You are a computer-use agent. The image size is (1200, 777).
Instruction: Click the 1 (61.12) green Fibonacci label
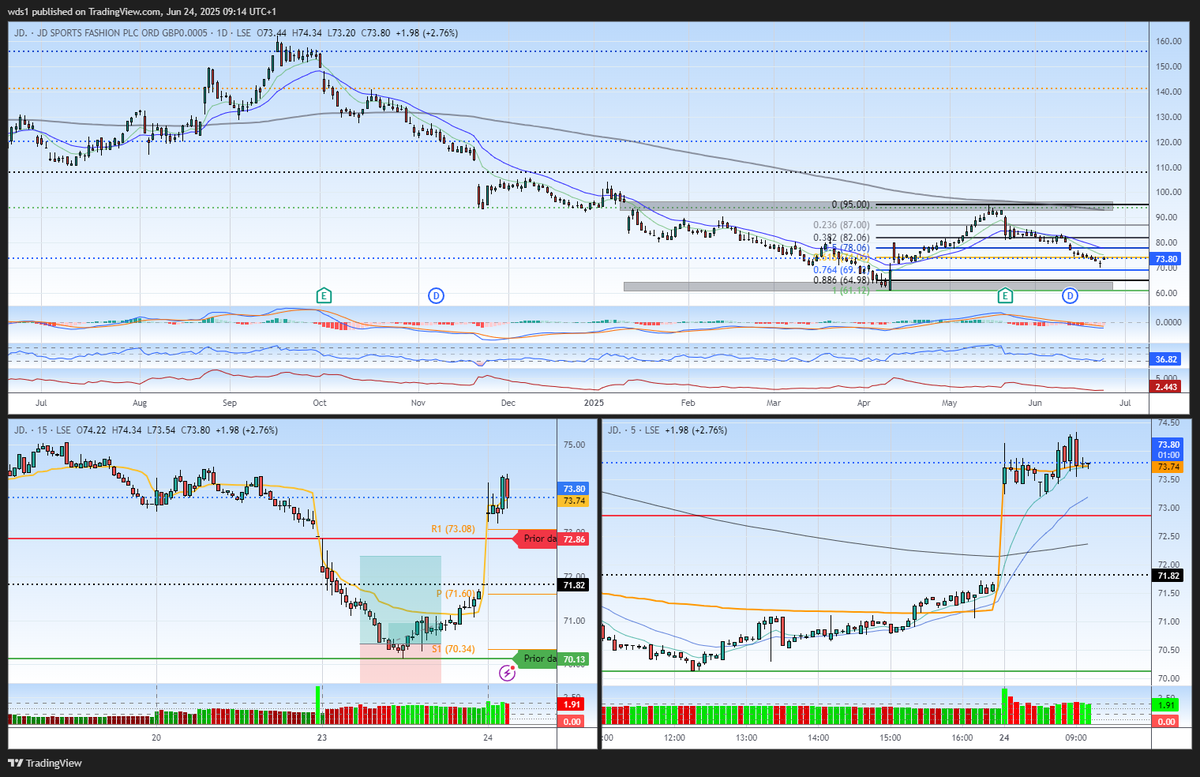coord(850,291)
